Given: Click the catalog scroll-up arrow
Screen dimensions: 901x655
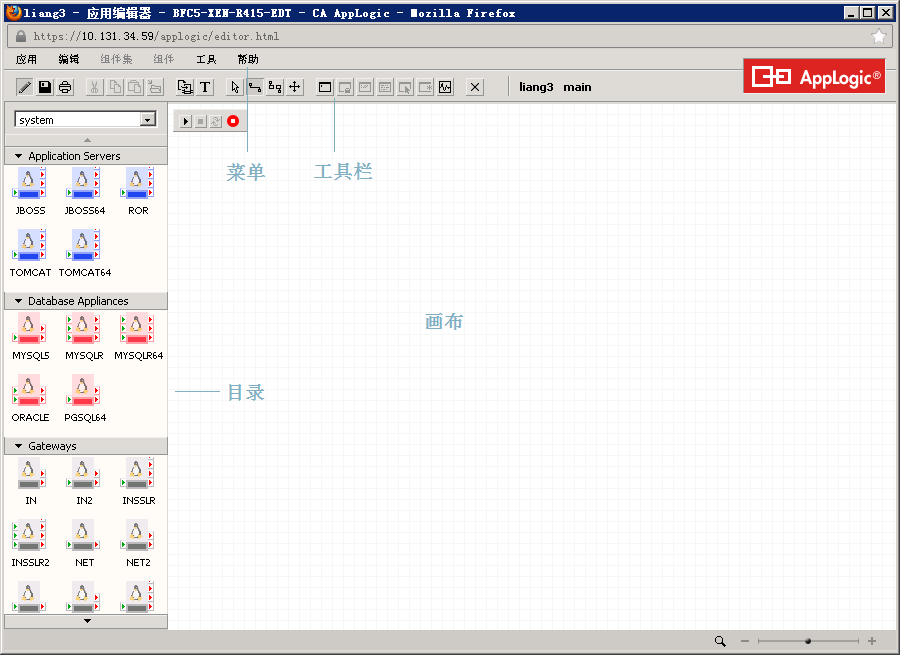Looking at the screenshot, I should point(87,140).
